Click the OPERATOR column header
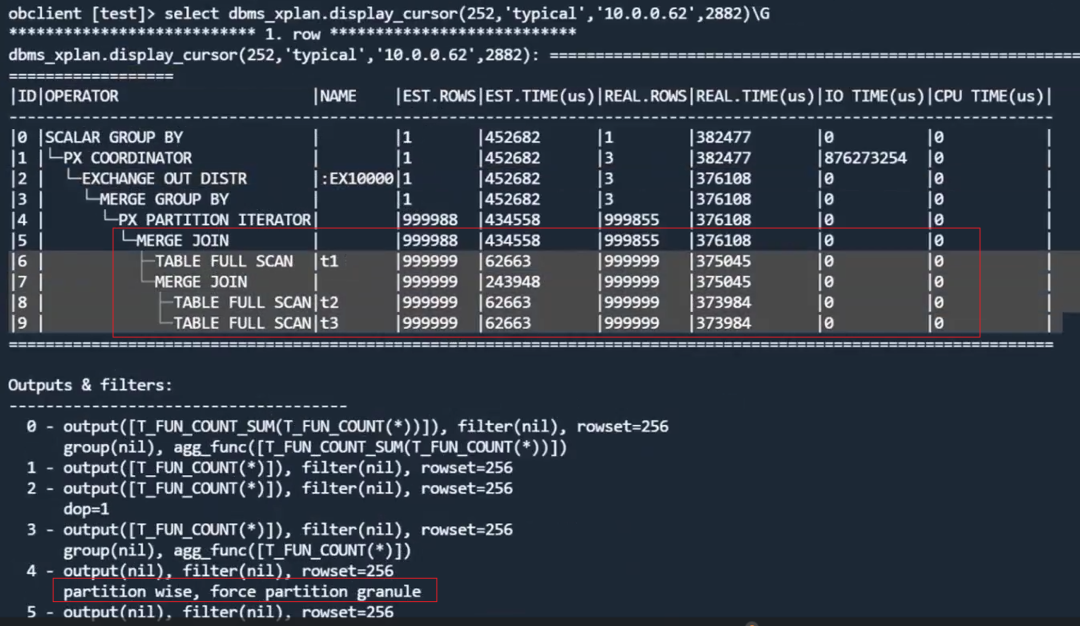Image resolution: width=1080 pixels, height=626 pixels. coord(82,96)
